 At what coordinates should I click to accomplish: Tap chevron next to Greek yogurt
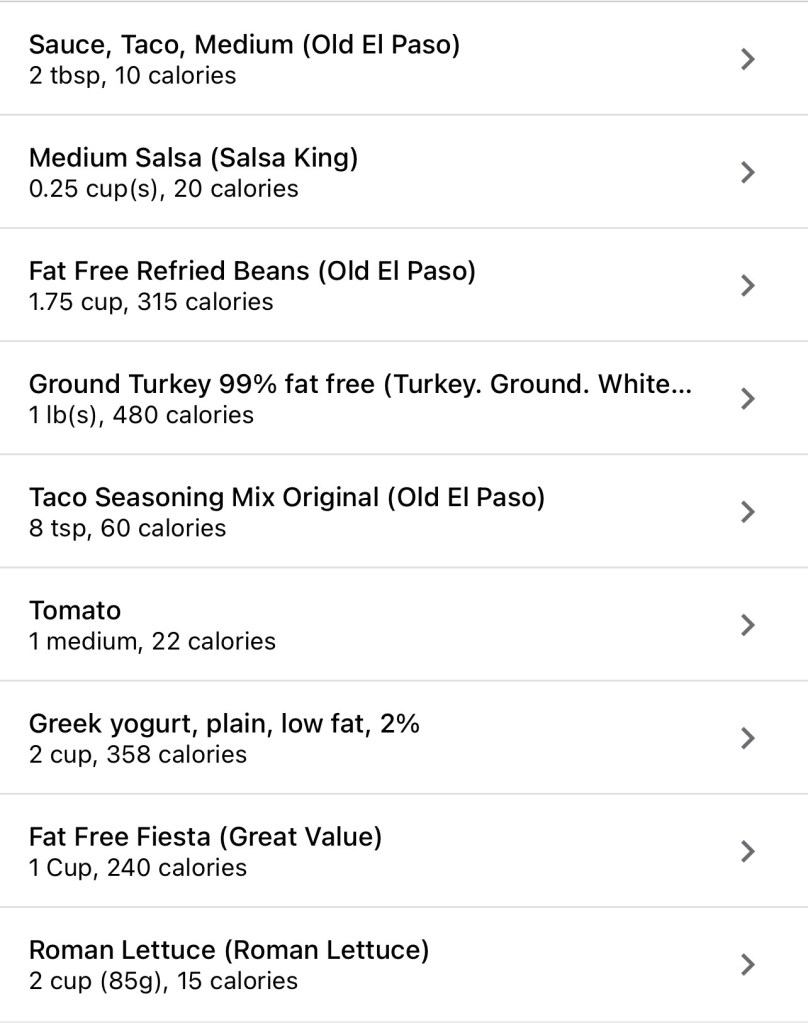746,738
